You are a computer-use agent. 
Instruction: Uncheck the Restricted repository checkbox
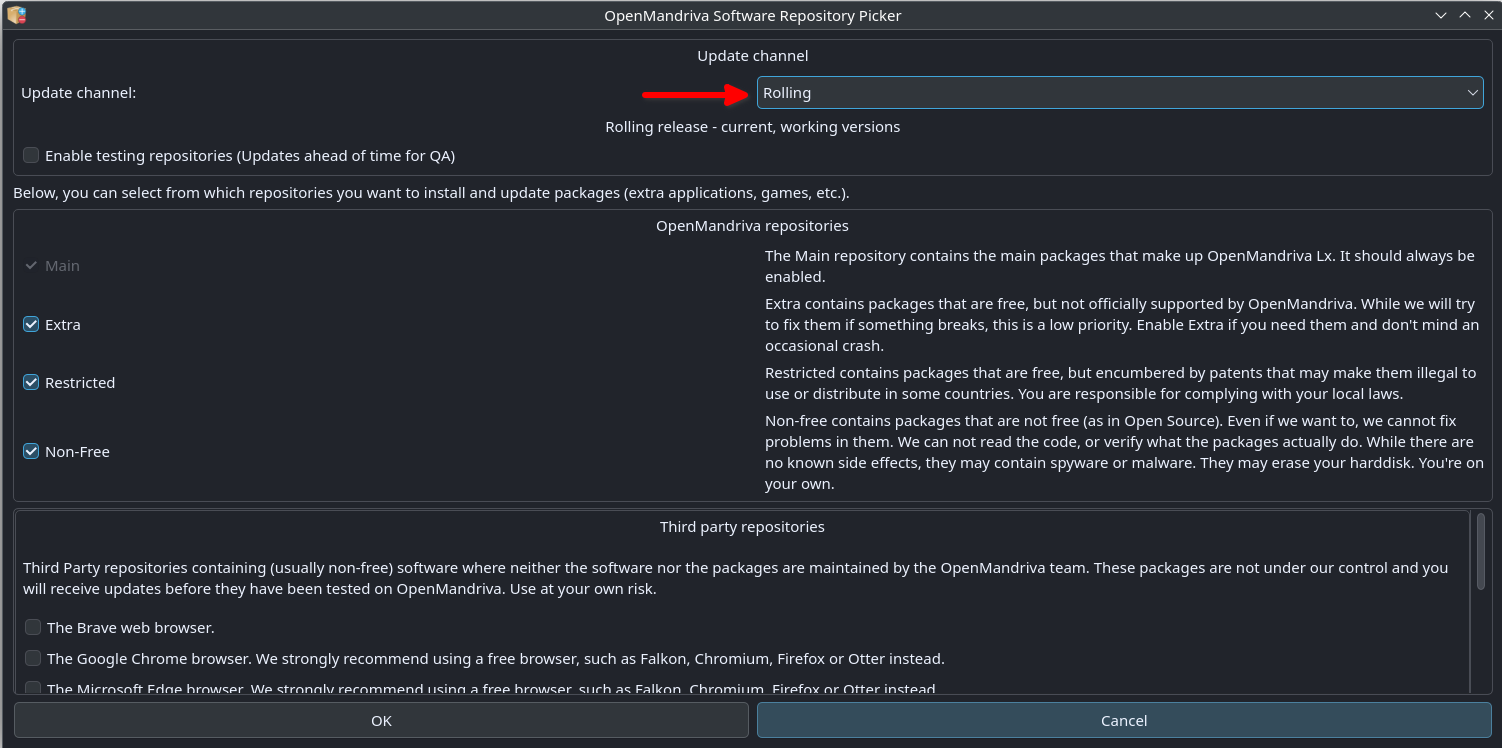31,382
